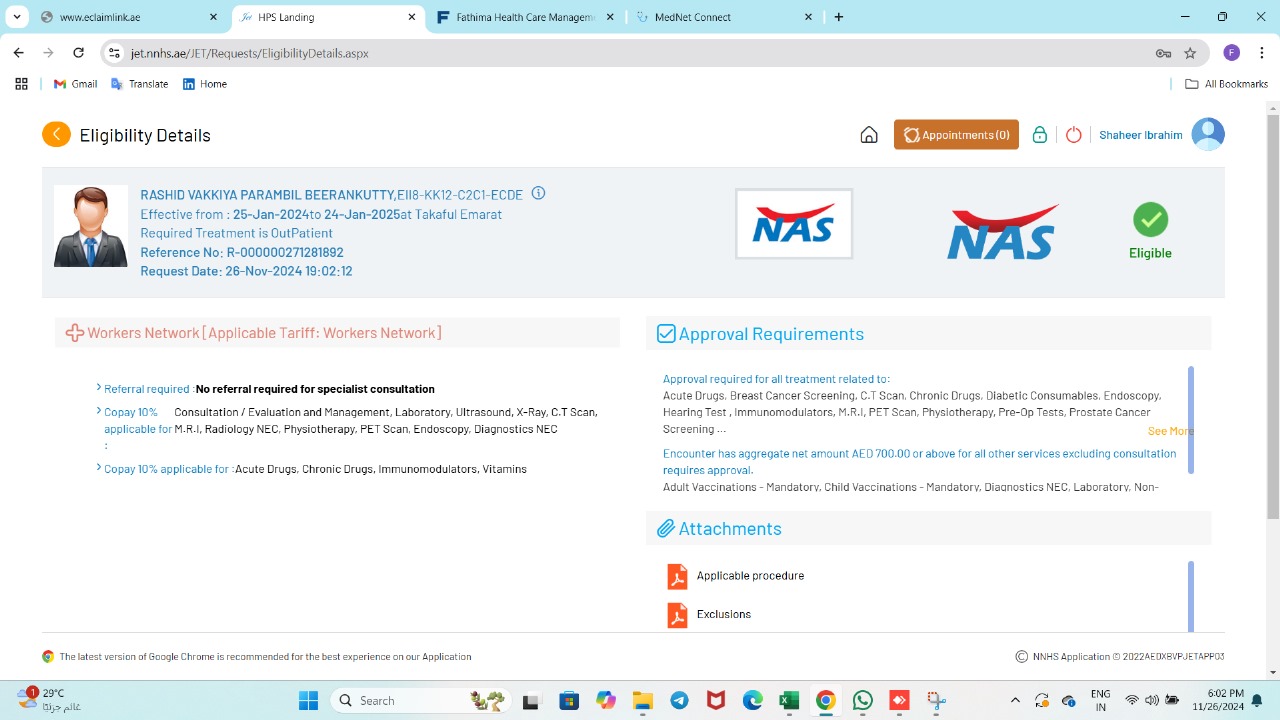Click the Approval Requirements scrollbar
Image resolution: width=1280 pixels, height=720 pixels.
tap(1191, 420)
